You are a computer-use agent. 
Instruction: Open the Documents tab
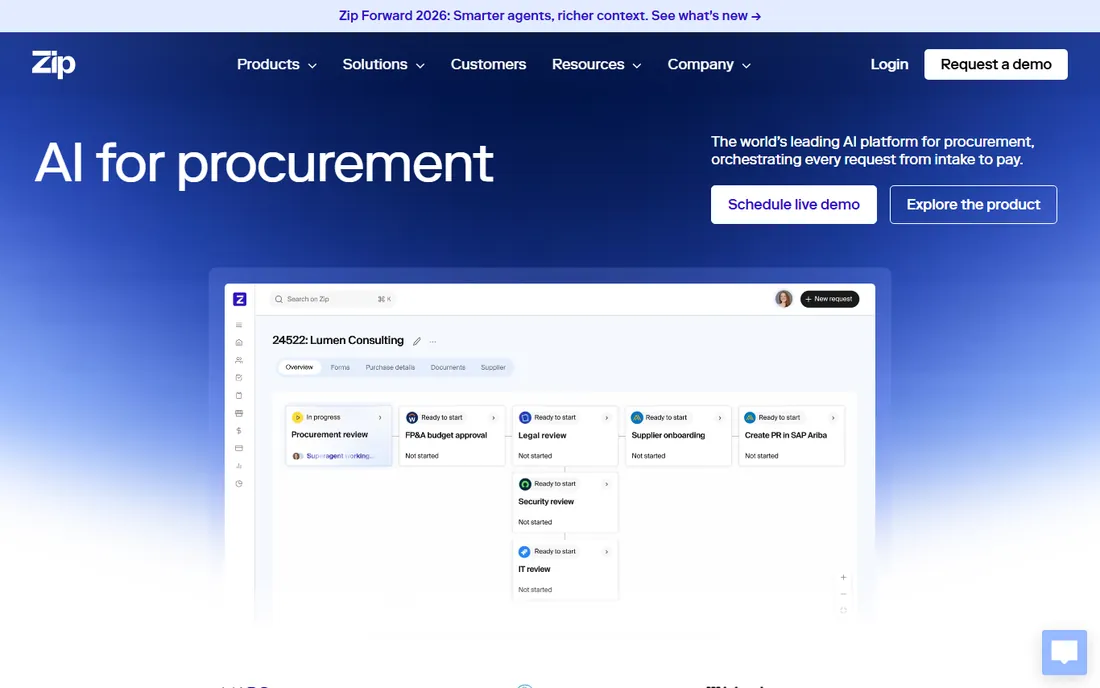click(x=448, y=367)
